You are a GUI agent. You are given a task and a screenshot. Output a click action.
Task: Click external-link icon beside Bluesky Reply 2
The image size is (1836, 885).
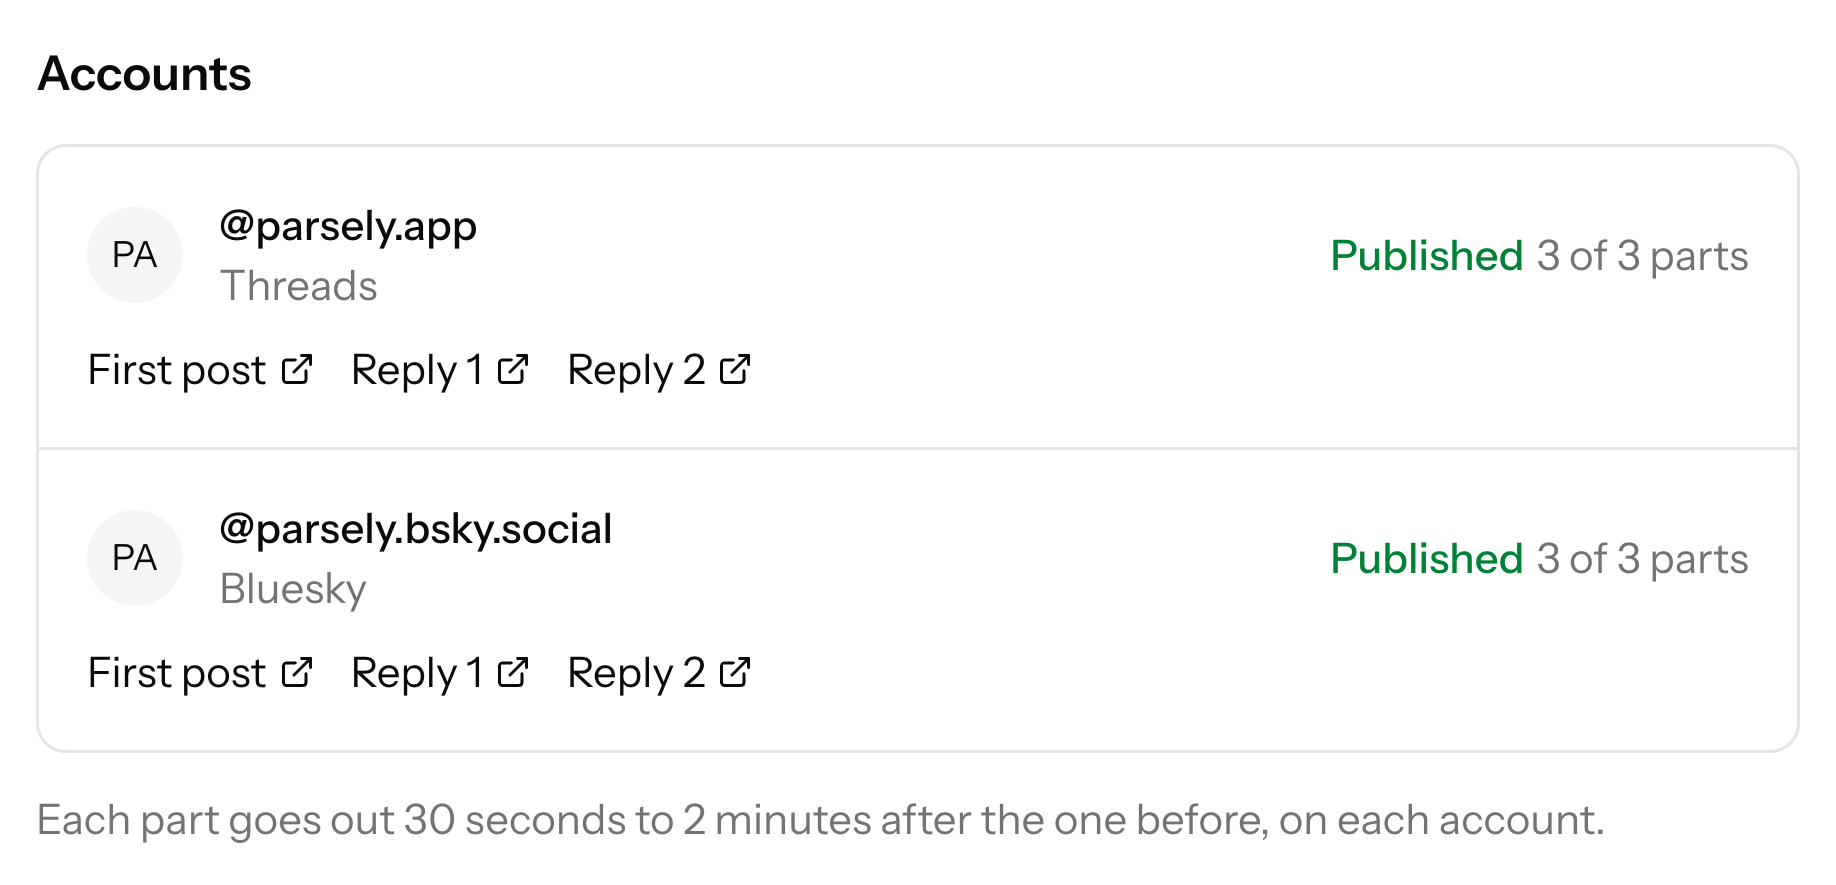[735, 673]
